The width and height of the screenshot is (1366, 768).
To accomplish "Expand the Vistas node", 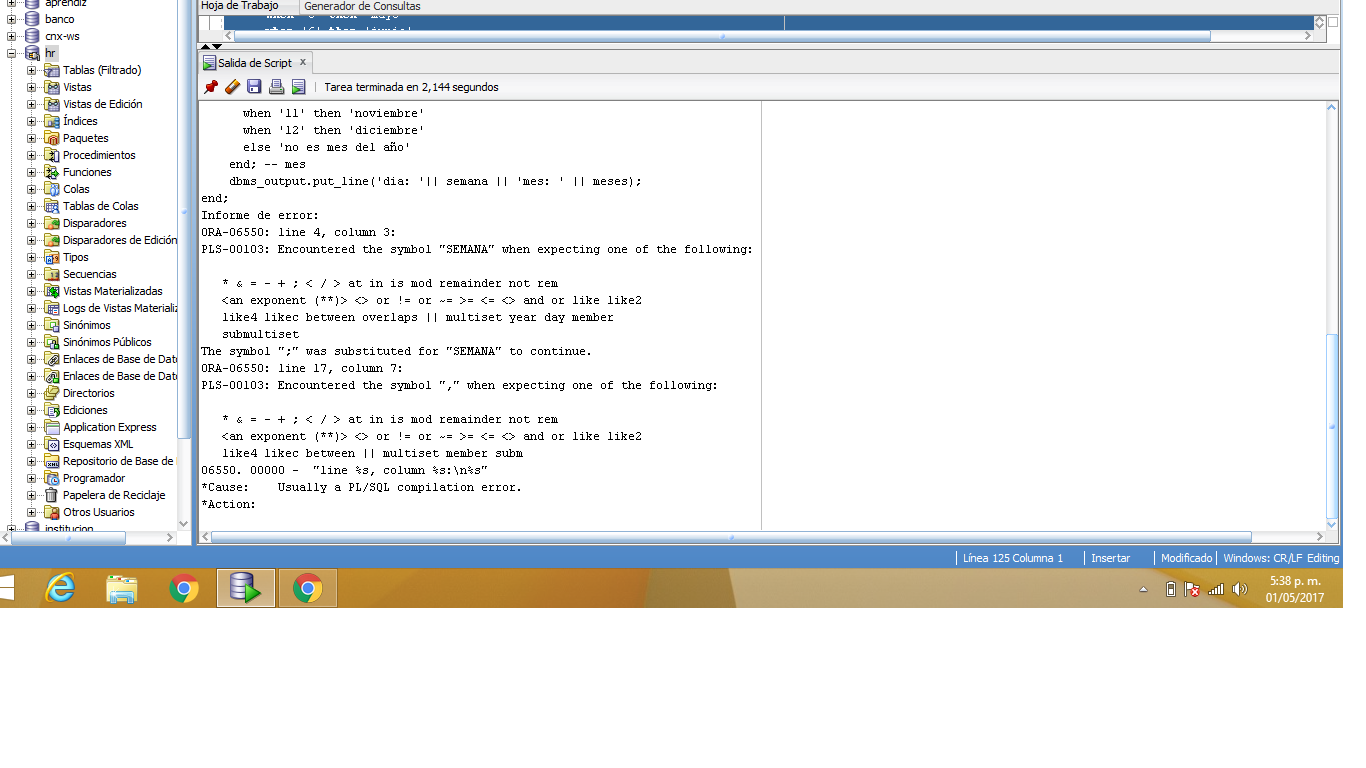I will (32, 87).
